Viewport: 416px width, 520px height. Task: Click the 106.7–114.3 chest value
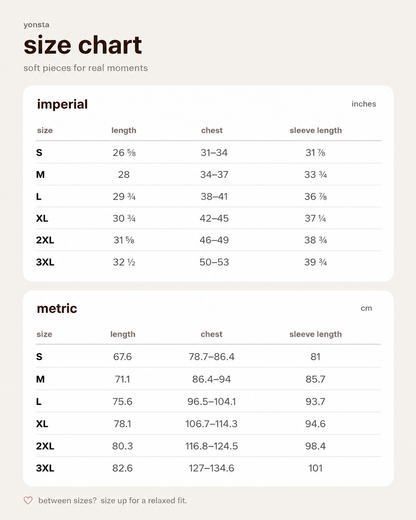(211, 424)
